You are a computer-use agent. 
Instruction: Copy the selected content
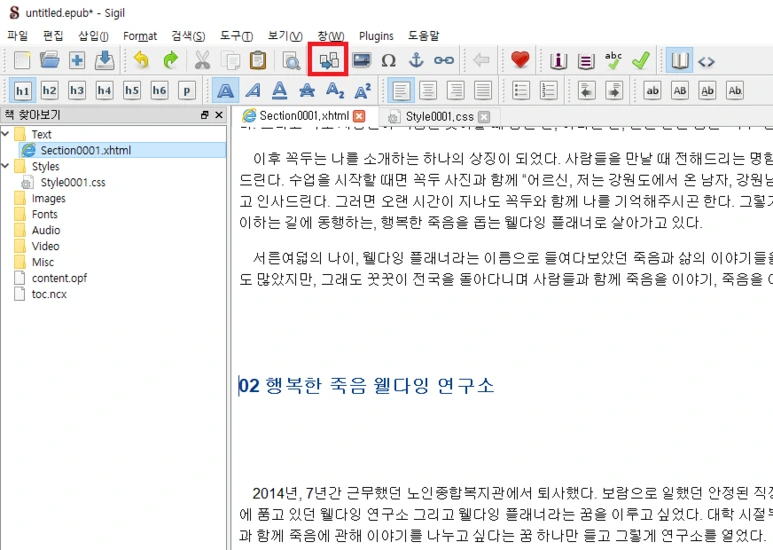[230, 60]
